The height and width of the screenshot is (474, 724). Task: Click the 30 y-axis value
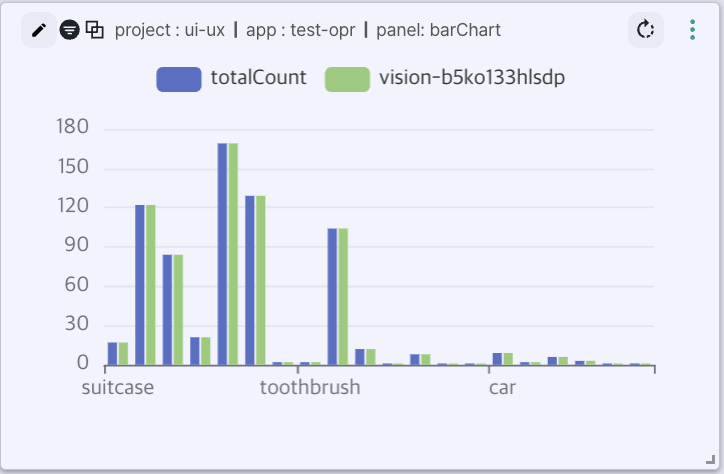(x=76, y=324)
